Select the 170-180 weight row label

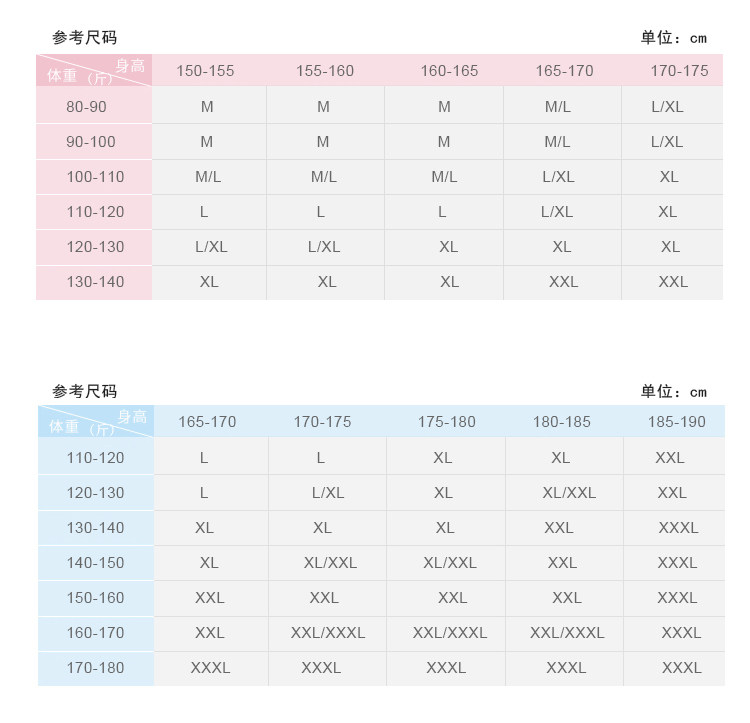95,668
